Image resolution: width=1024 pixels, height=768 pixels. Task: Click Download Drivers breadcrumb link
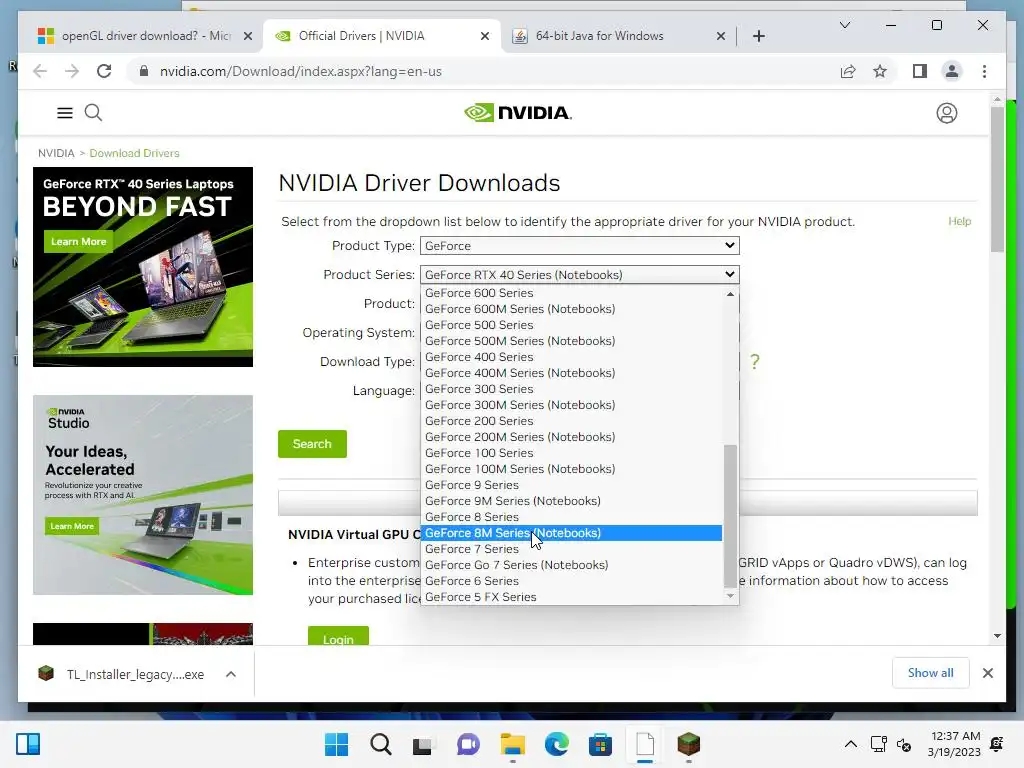(x=135, y=153)
